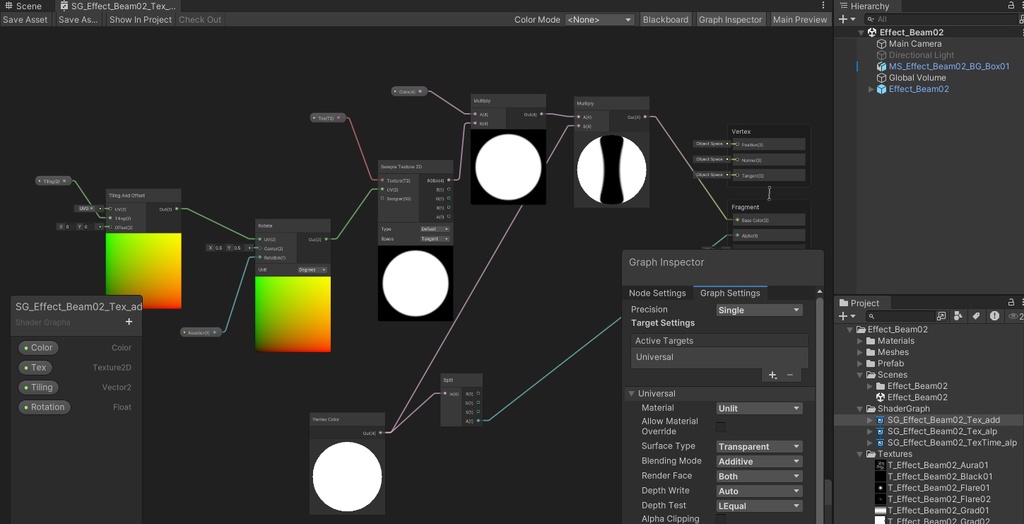Open Sample Texture 2D Type dropdown
Screen dimensions: 1024x524
[435, 229]
